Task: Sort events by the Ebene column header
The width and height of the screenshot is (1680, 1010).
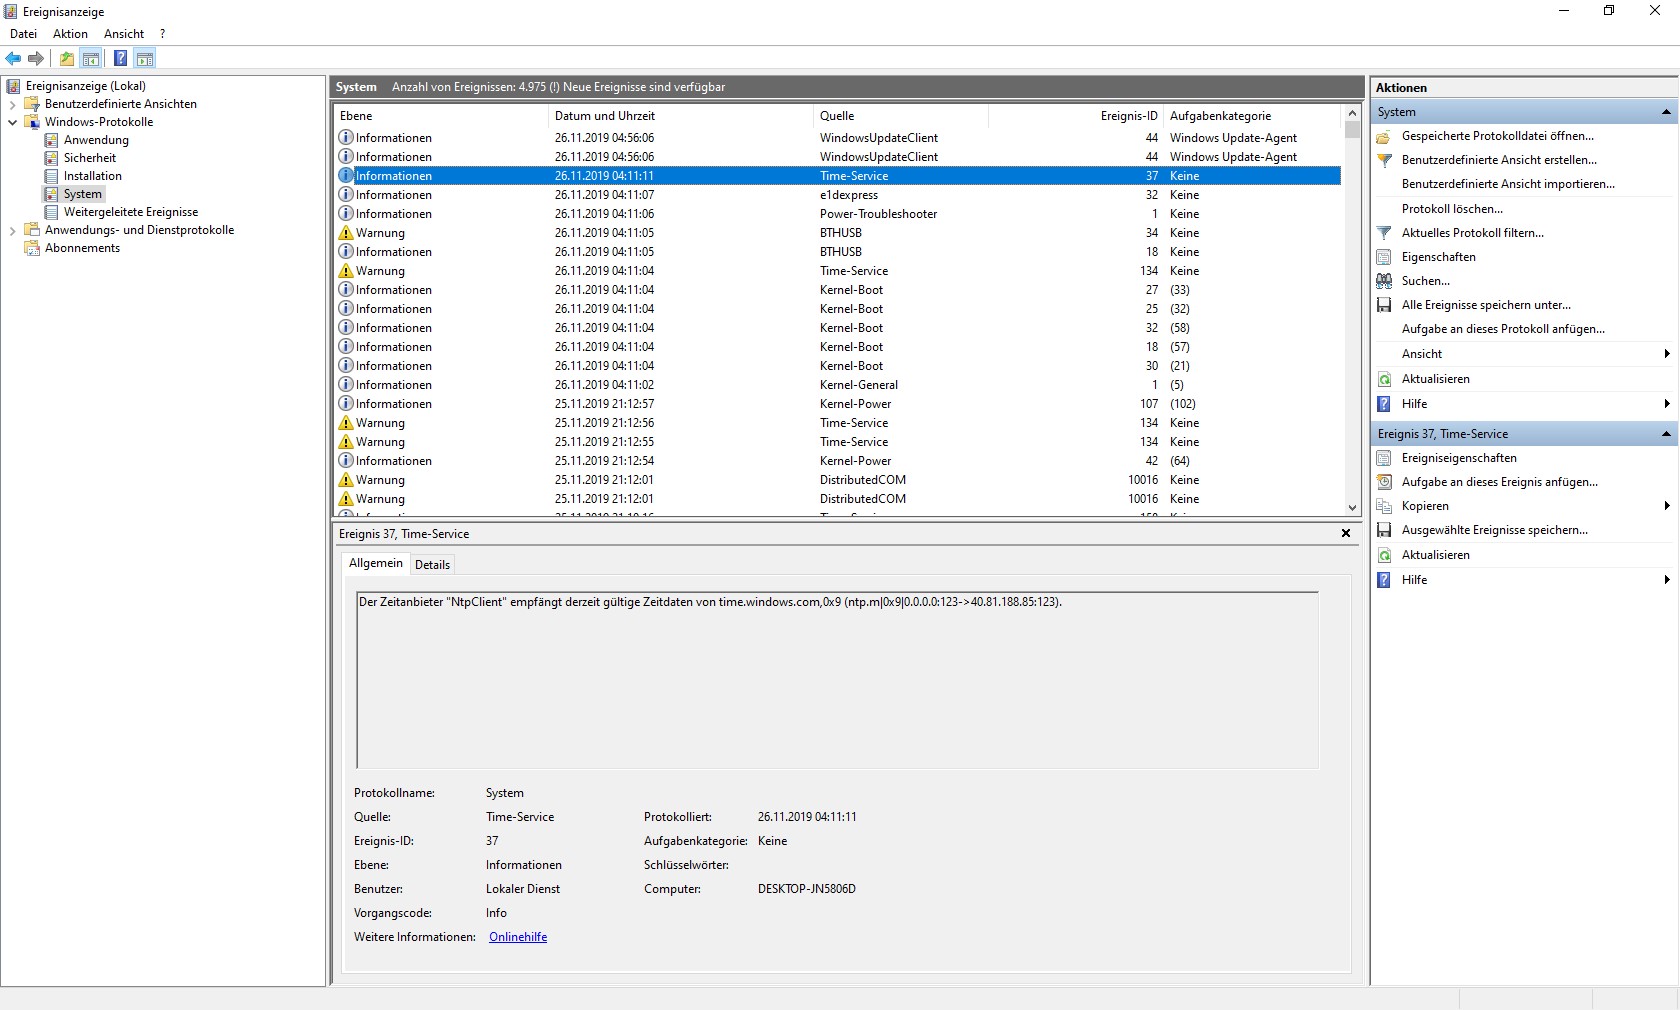Action: point(441,116)
